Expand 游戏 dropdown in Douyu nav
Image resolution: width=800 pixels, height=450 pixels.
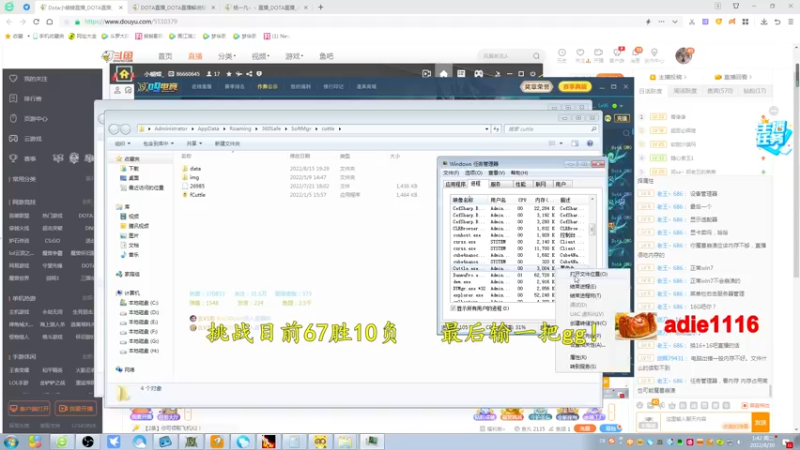[x=294, y=56]
